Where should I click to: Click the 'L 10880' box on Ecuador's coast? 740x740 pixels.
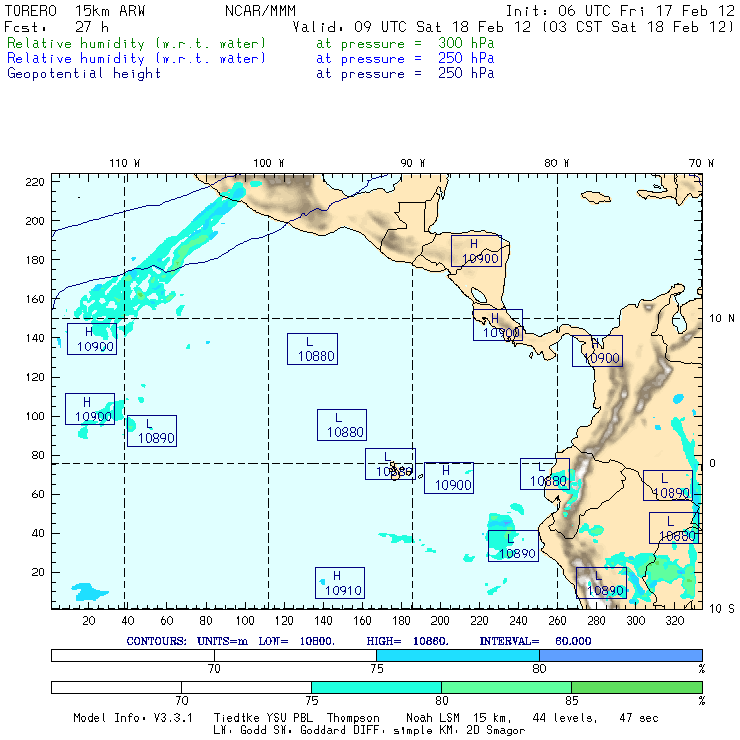click(x=545, y=474)
